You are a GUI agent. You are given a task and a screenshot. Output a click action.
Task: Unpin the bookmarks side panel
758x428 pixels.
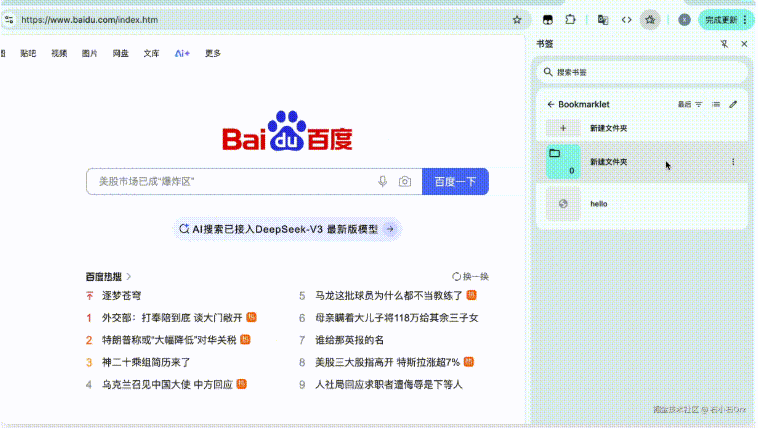[724, 44]
